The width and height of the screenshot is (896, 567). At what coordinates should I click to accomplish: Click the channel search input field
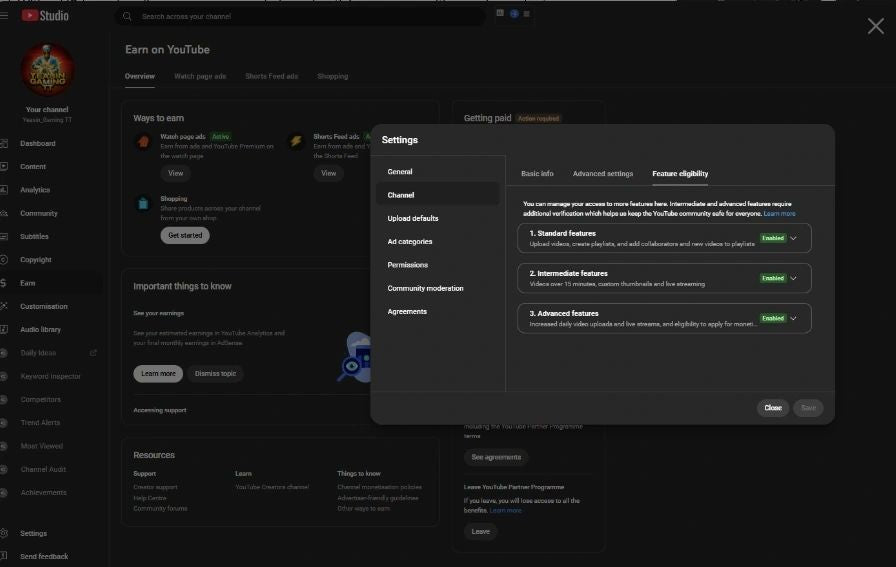tap(300, 16)
